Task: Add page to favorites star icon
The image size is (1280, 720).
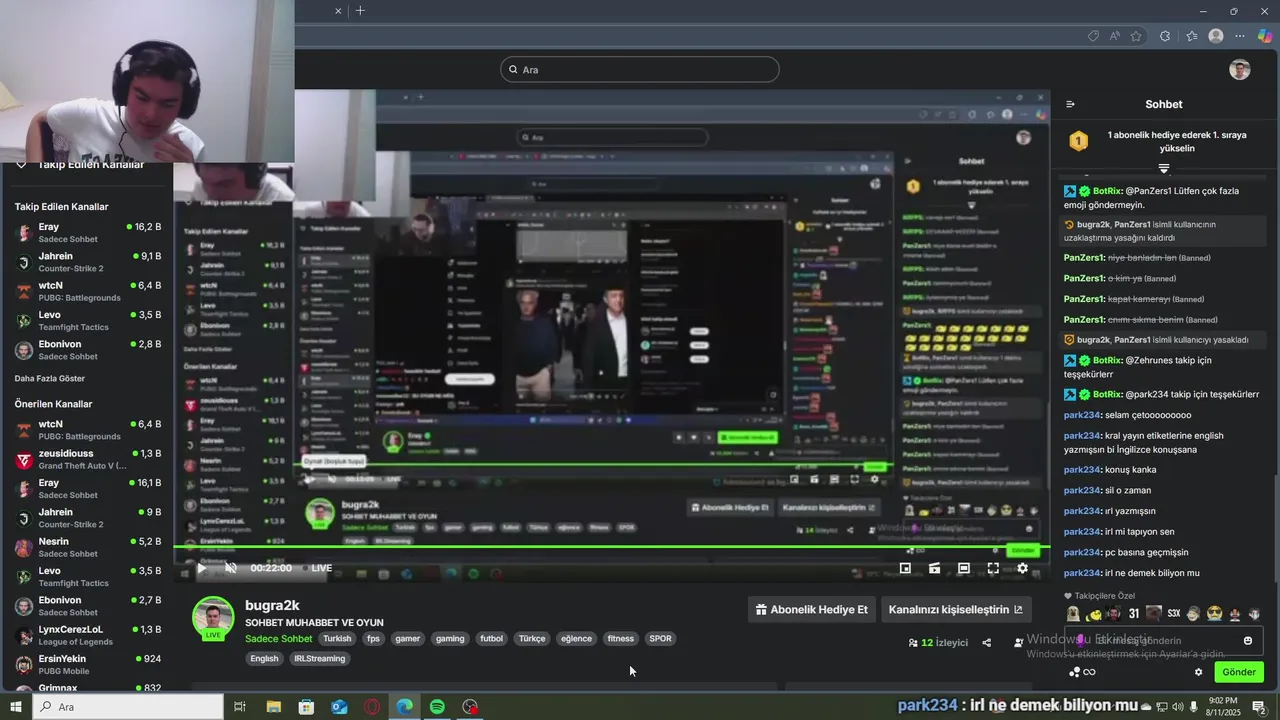Action: tap(1136, 36)
